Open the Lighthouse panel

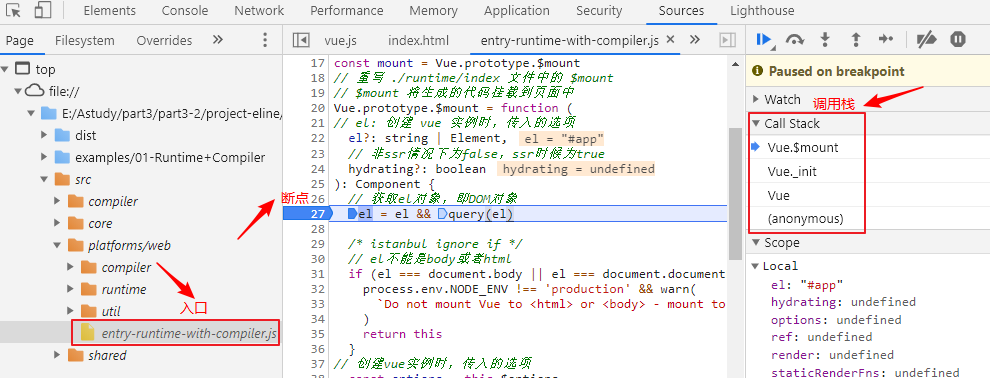point(762,11)
